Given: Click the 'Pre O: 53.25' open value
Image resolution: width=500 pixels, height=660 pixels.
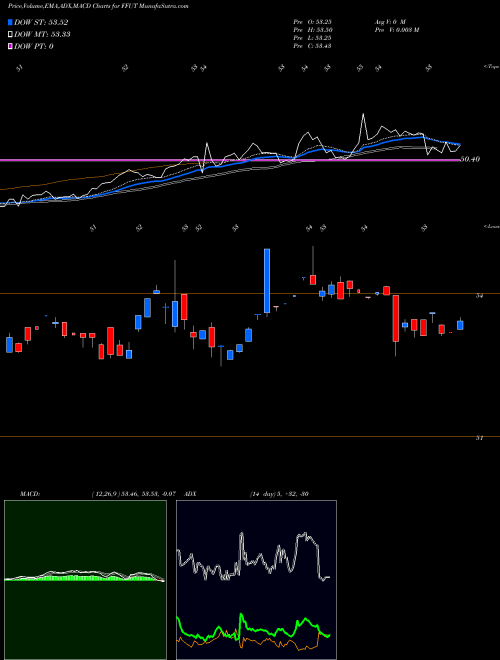Looking at the screenshot, I should pos(312,21).
